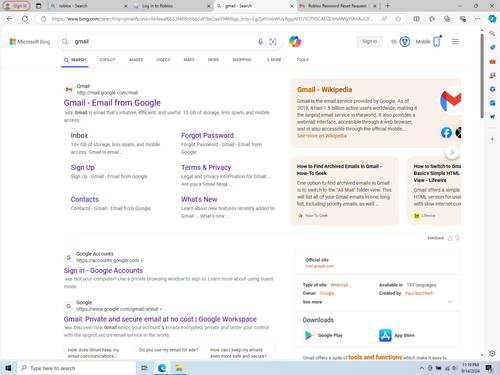This screenshot has width=500, height=375.
Task: Show next card in carousel
Action: [x=452, y=152]
